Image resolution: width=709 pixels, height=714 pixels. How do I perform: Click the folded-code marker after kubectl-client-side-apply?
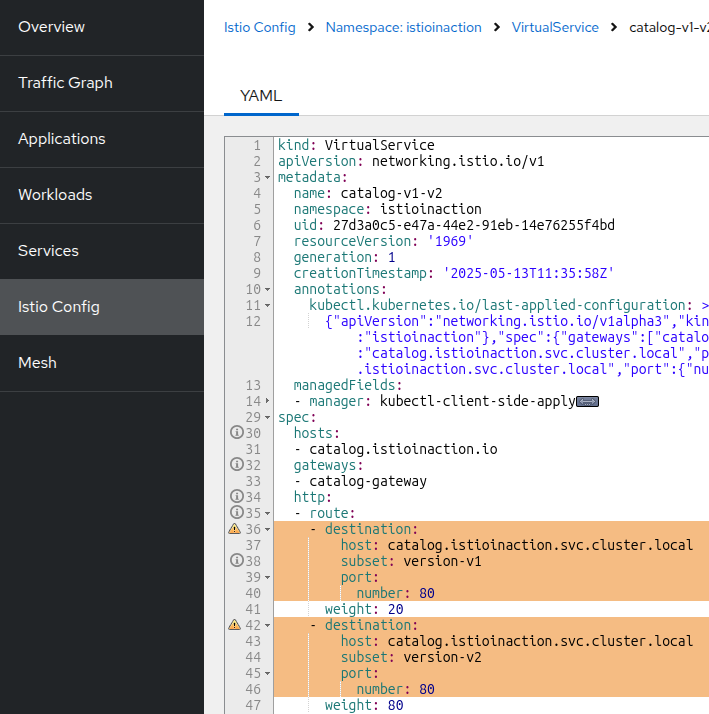(587, 402)
